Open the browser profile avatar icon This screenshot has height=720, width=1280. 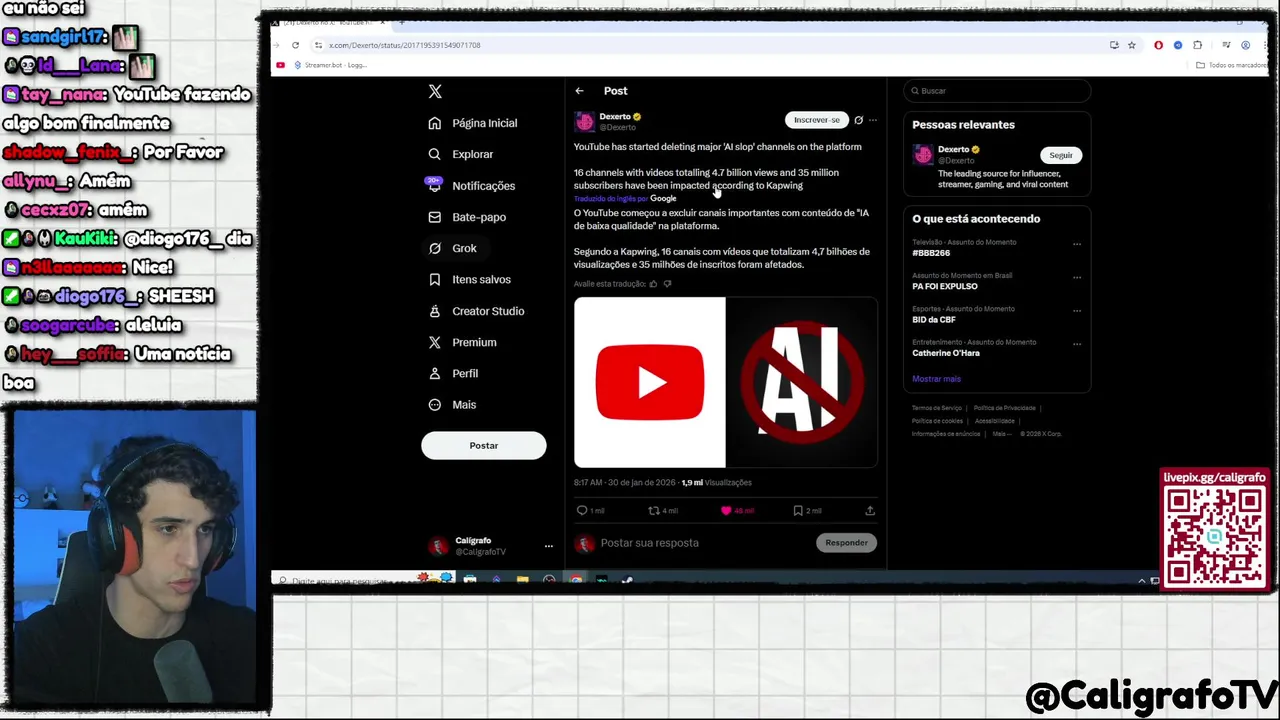(x=1245, y=45)
